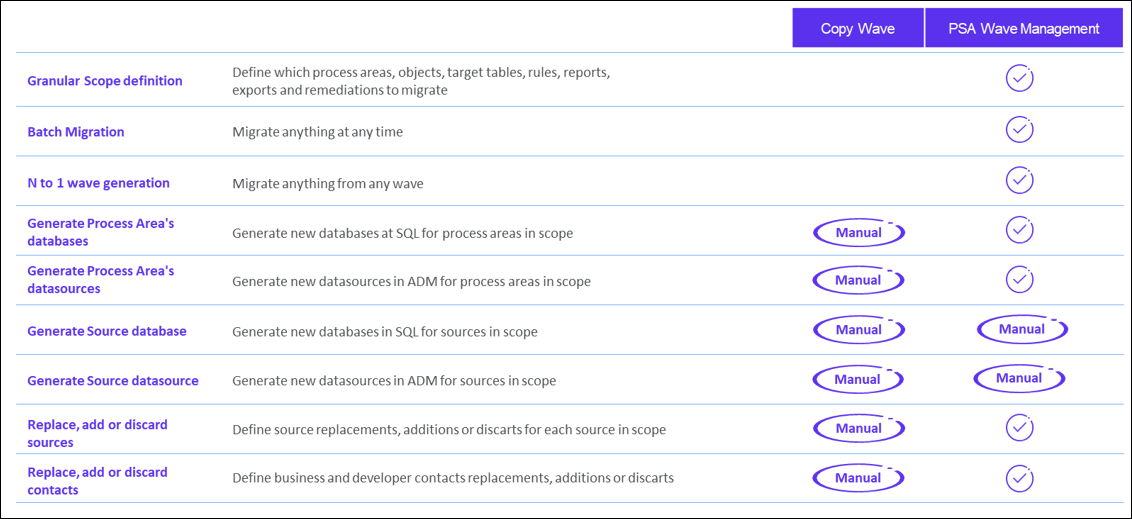Click the checkmark icon for Granular Scope definition
1132x519 pixels.
[x=1019, y=78]
